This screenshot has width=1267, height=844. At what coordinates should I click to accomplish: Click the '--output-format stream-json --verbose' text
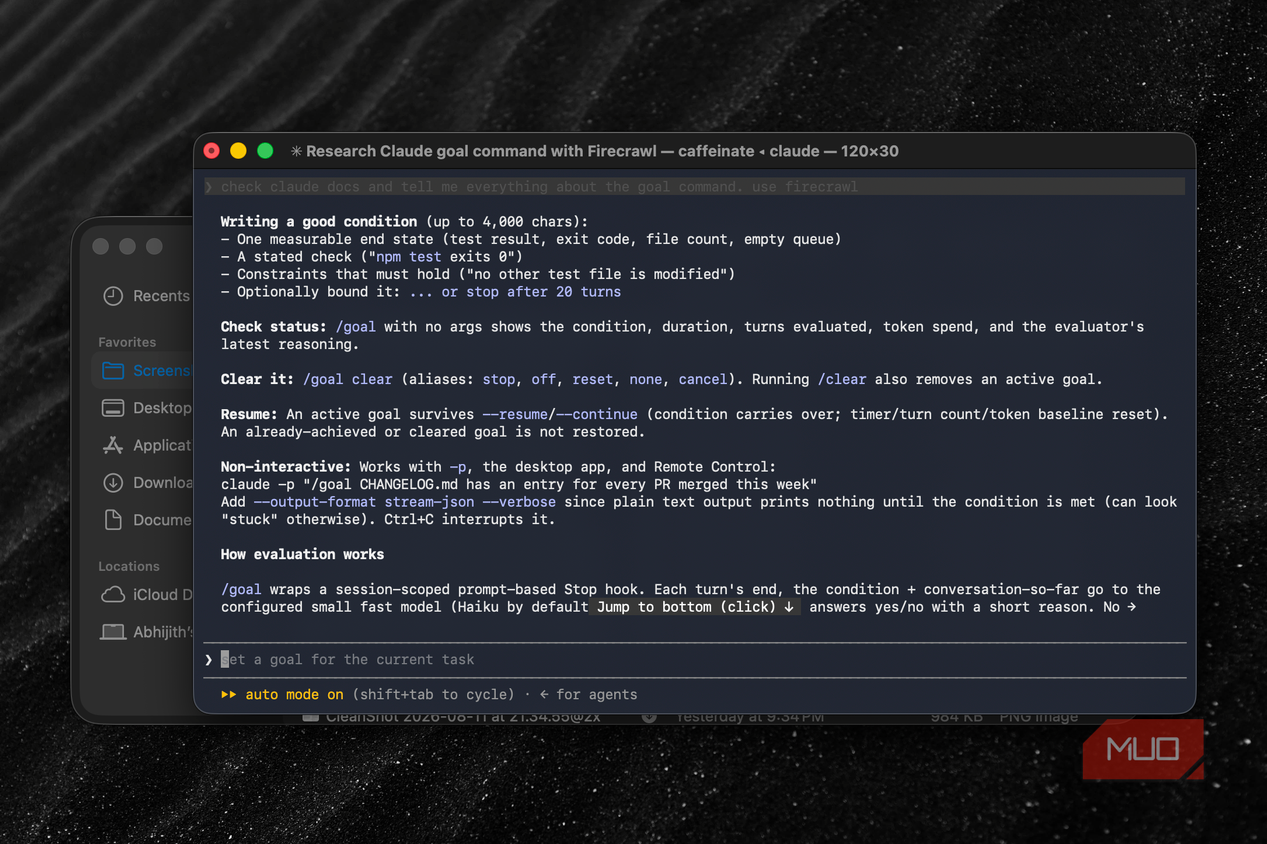coord(404,502)
